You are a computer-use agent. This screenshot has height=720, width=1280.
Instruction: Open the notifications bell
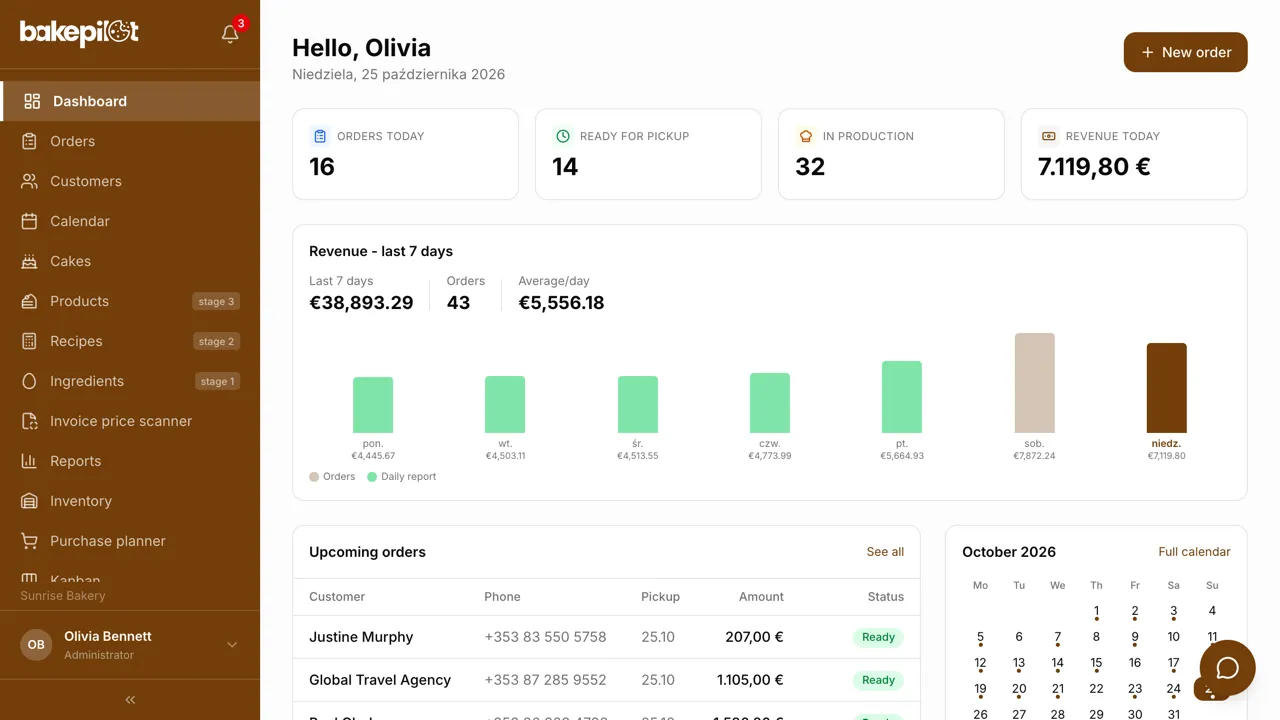tap(230, 34)
